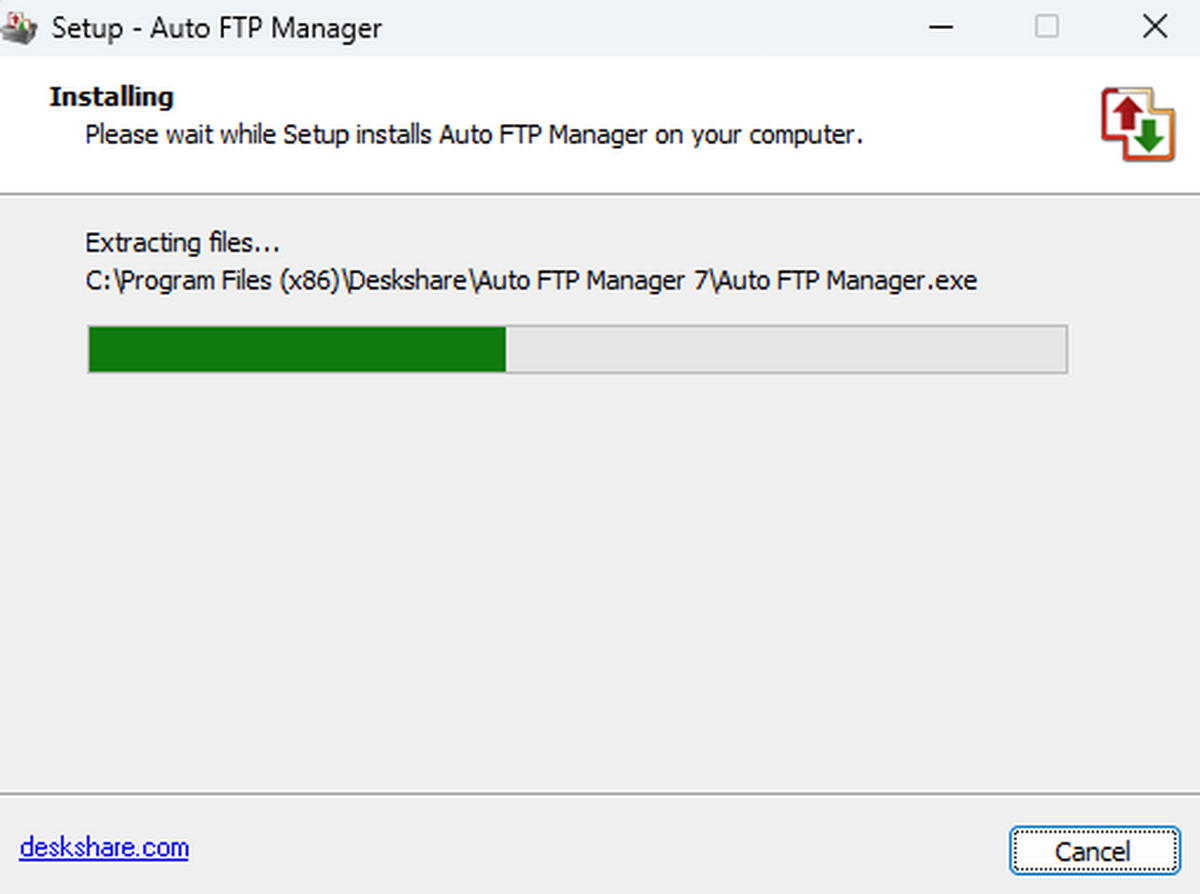Click the bold "Installing" heading
Image resolution: width=1200 pixels, height=894 pixels.
coord(111,97)
